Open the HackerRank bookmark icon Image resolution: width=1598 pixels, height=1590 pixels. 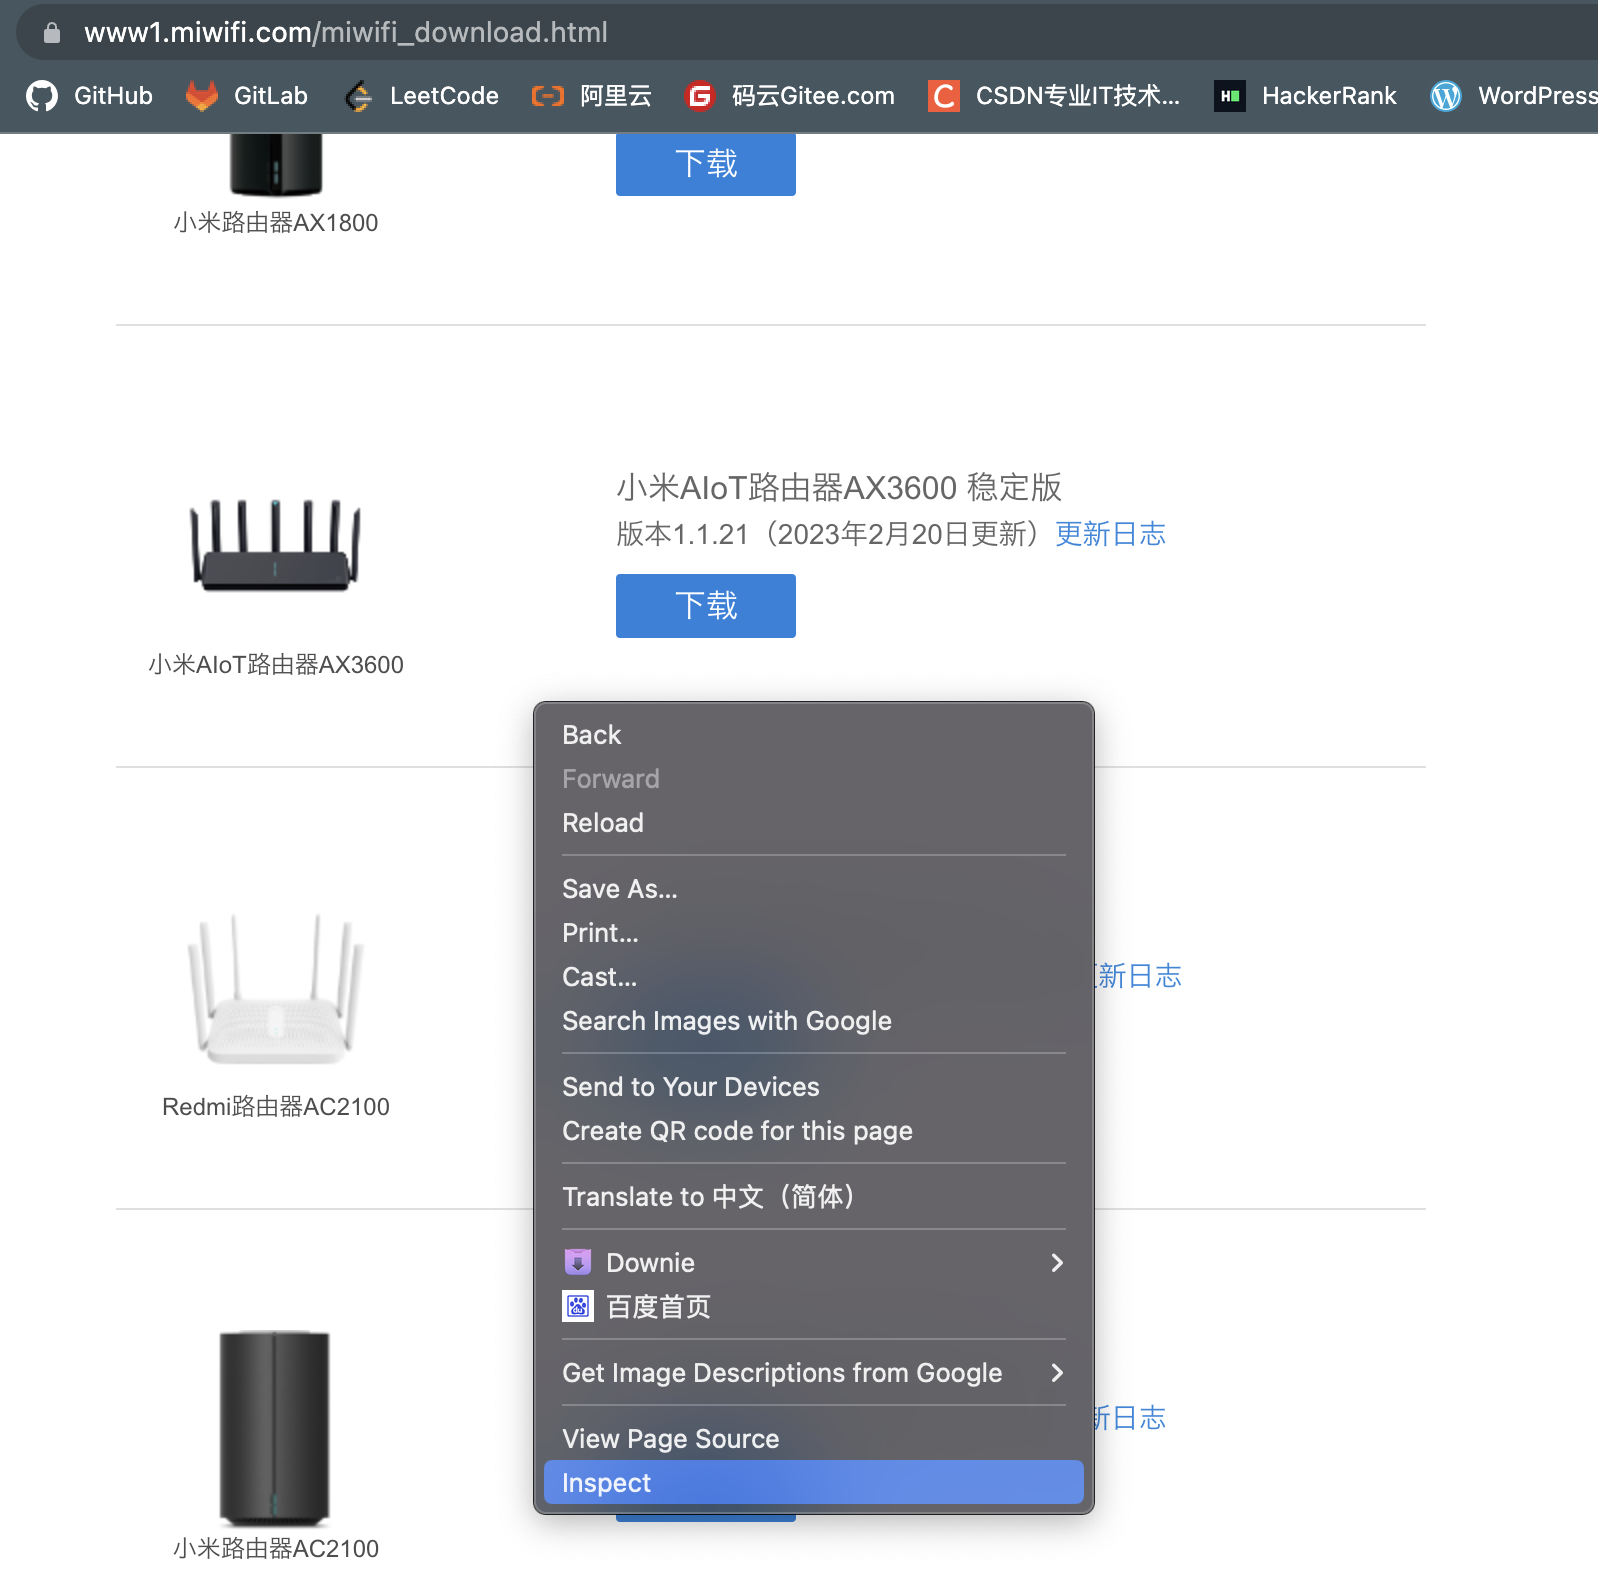pos(1230,96)
